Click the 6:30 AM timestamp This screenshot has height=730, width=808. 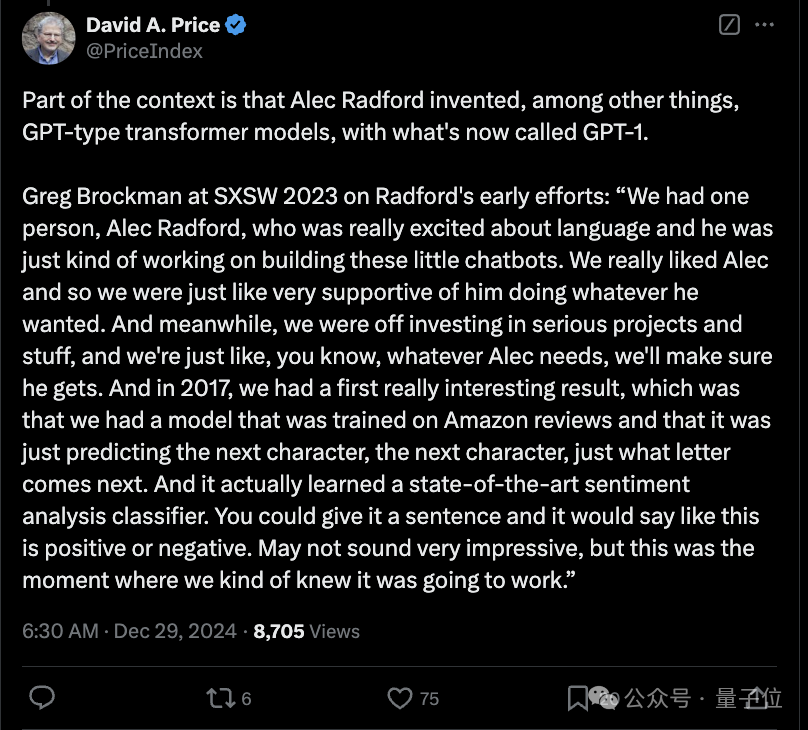(x=60, y=631)
